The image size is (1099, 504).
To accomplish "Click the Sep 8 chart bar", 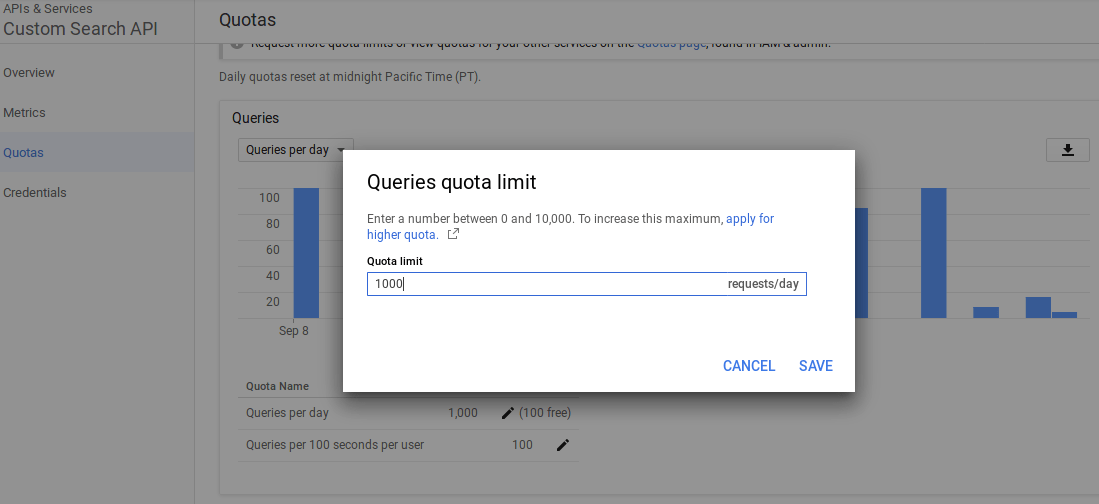I will (306, 253).
